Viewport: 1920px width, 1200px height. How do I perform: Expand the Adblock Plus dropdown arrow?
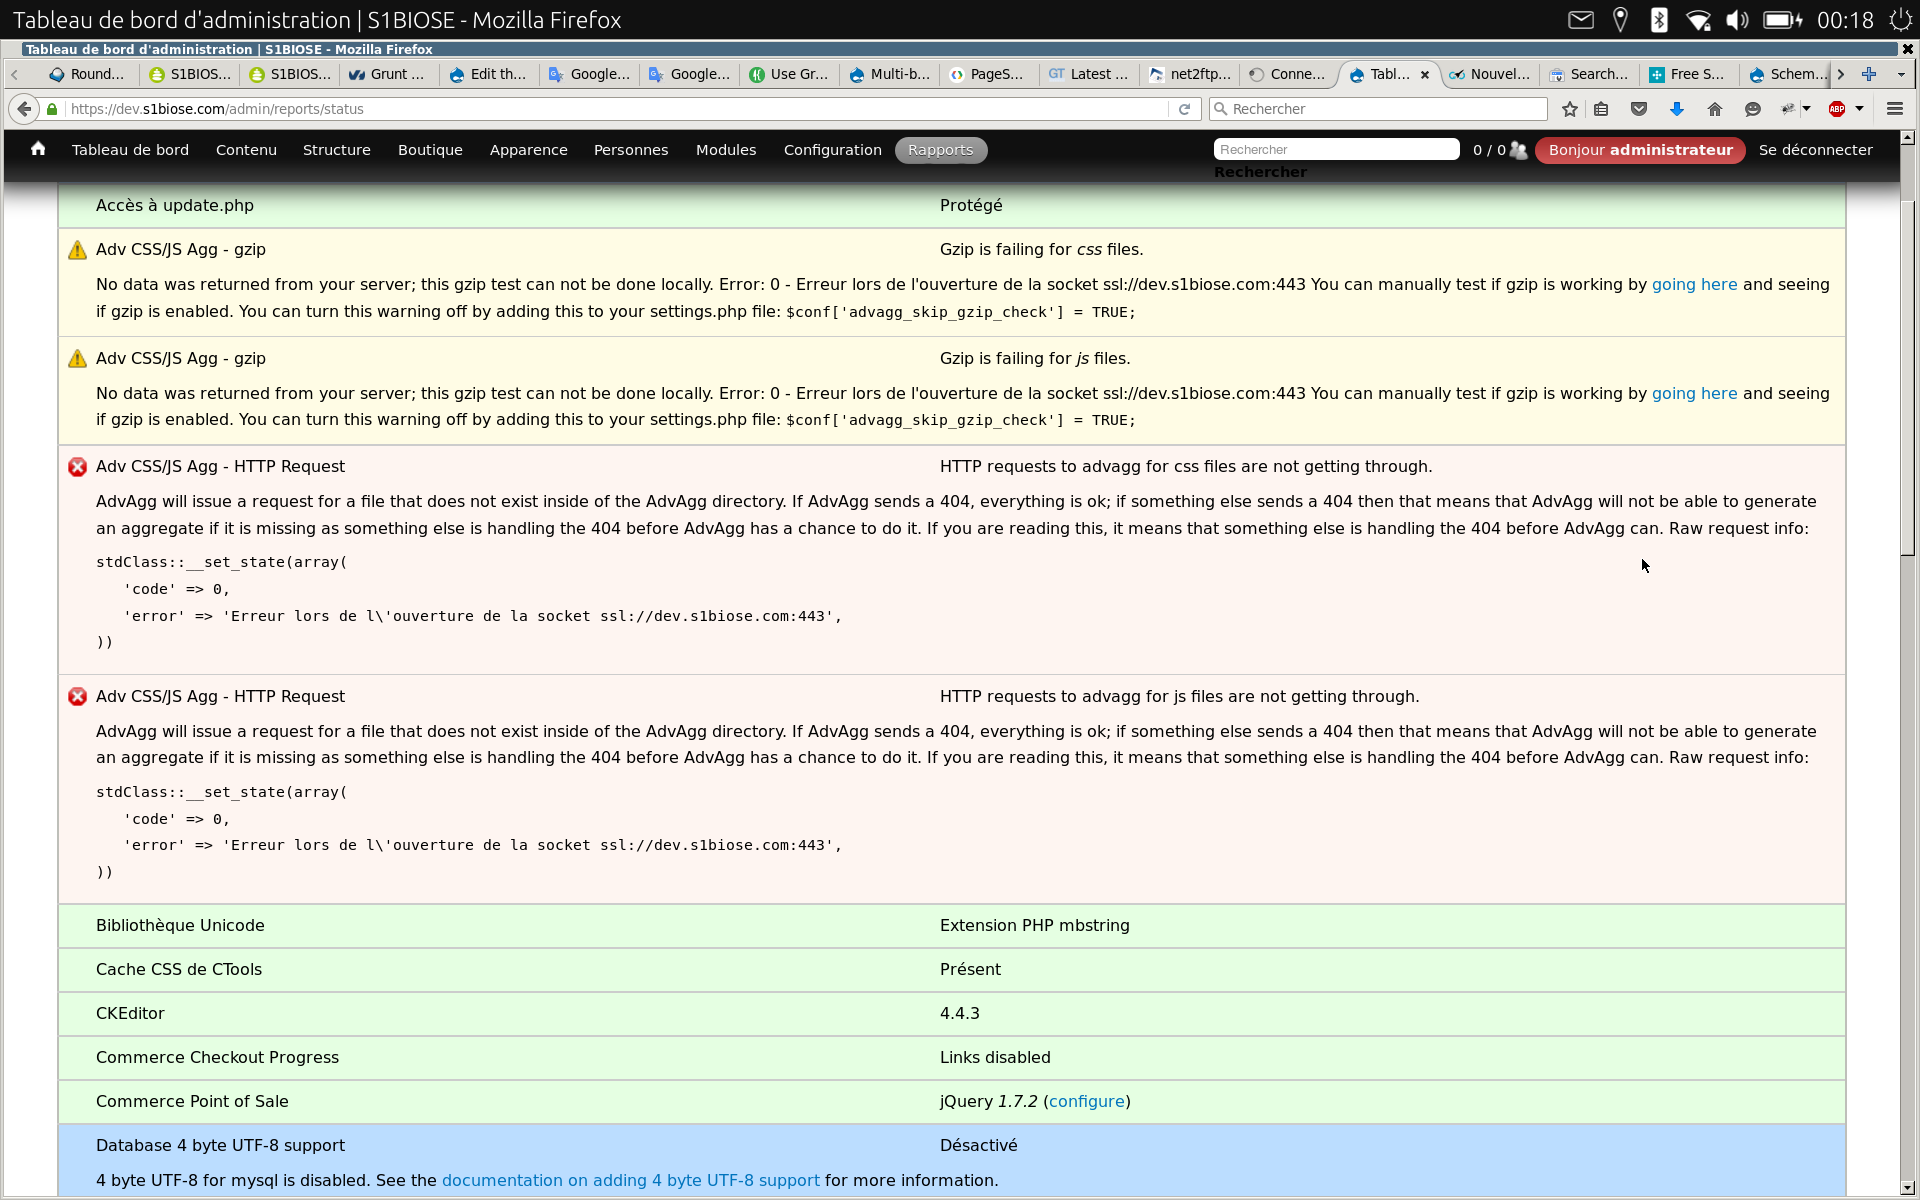tap(1859, 109)
